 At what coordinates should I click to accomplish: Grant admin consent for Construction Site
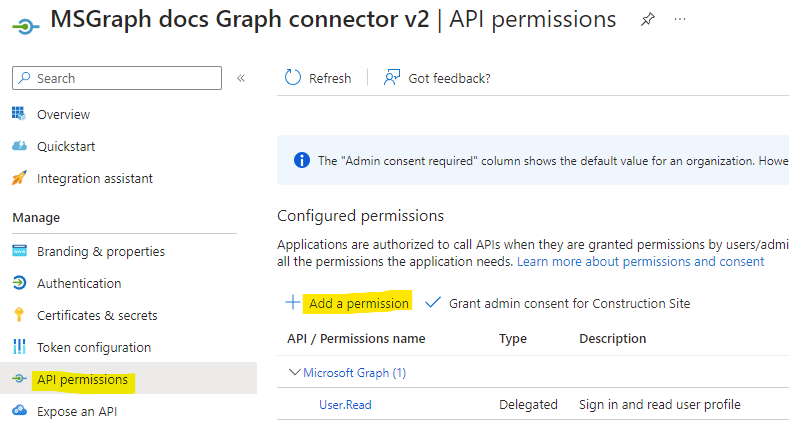tap(569, 303)
